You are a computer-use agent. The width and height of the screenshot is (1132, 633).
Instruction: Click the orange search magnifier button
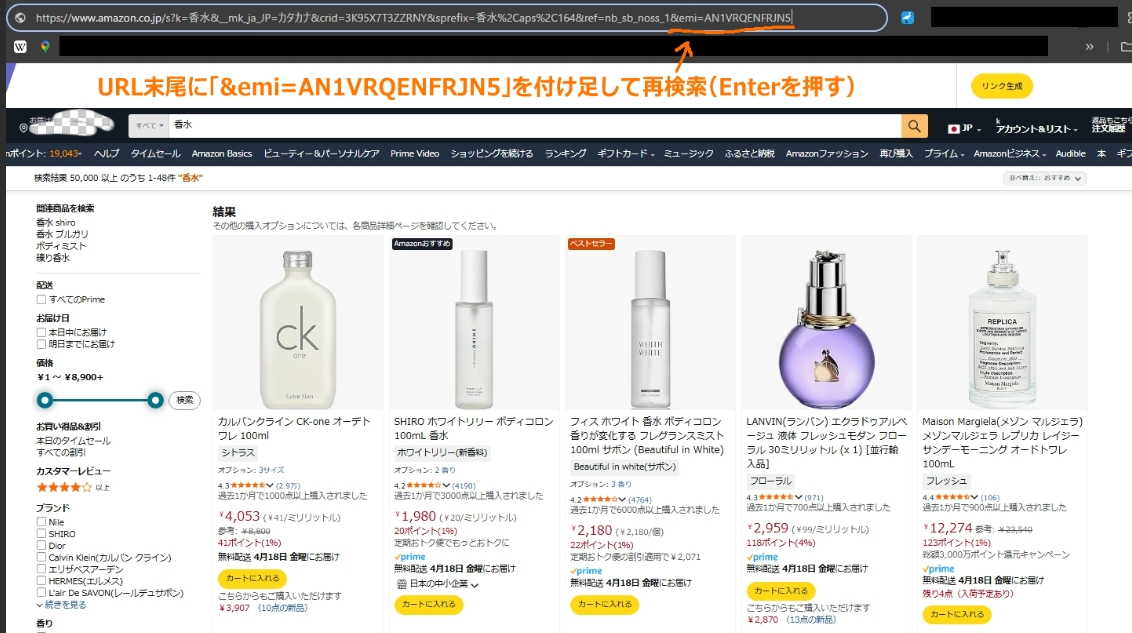point(914,126)
